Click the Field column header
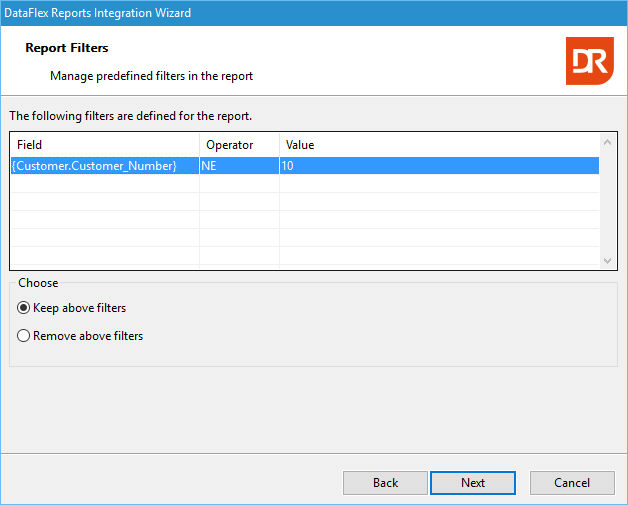Viewport: 628px width, 505px height. [x=105, y=145]
